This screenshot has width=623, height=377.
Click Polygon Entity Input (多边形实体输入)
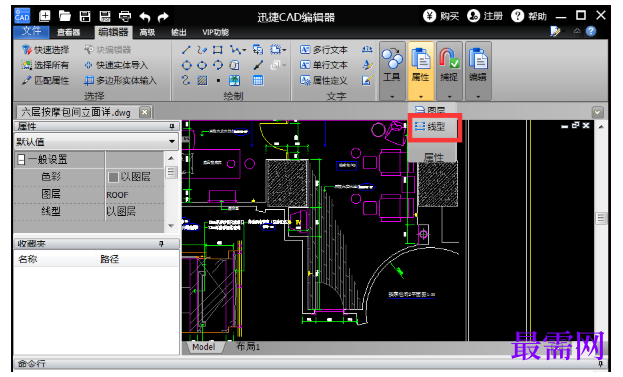click(120, 81)
